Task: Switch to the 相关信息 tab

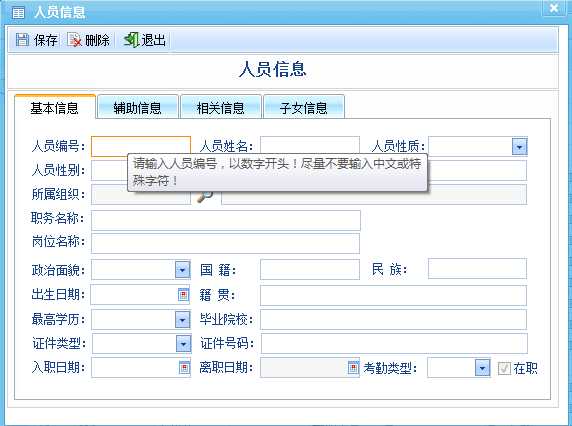Action: tap(221, 107)
